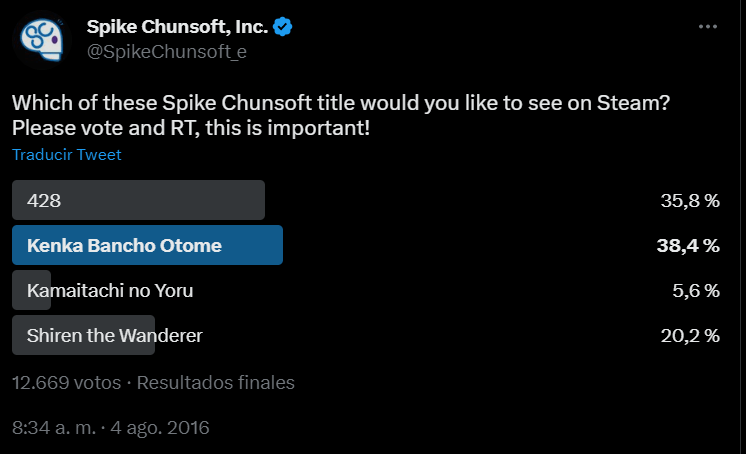Click the 12.669 votos count
Screen dimensions: 746x454
coord(66,382)
